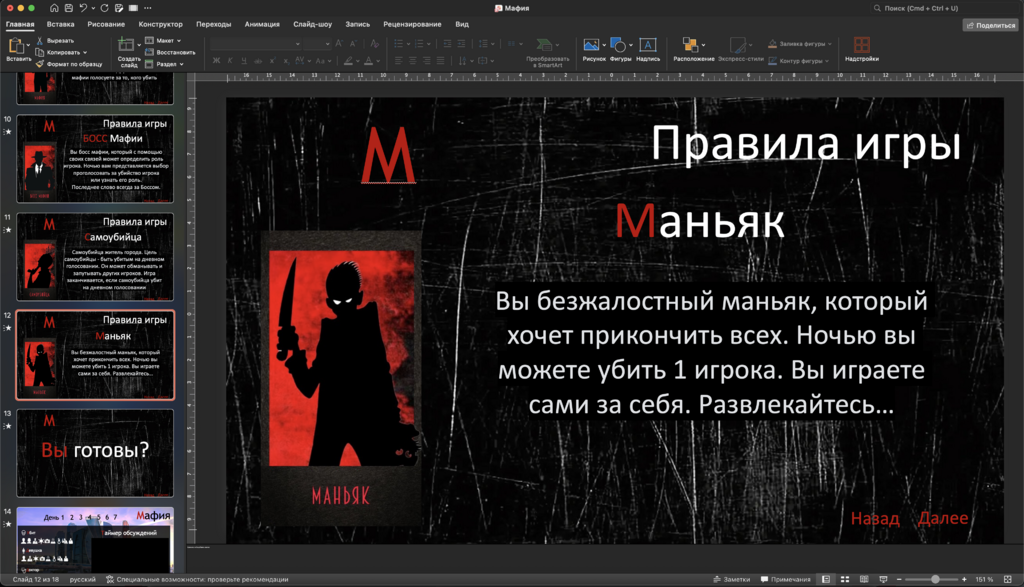This screenshot has height=587, width=1024.
Task: Expand the bullet list dropdown arrow
Action: (408, 44)
